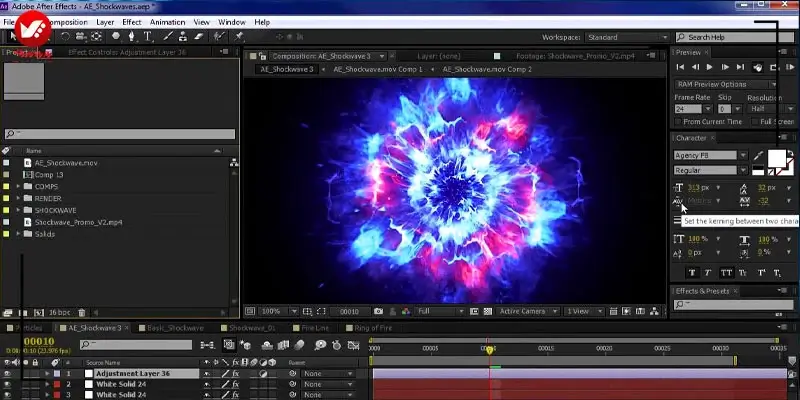Open the project flowchart icon in Project panel
The width and height of the screenshot is (800, 400).
pos(234,163)
